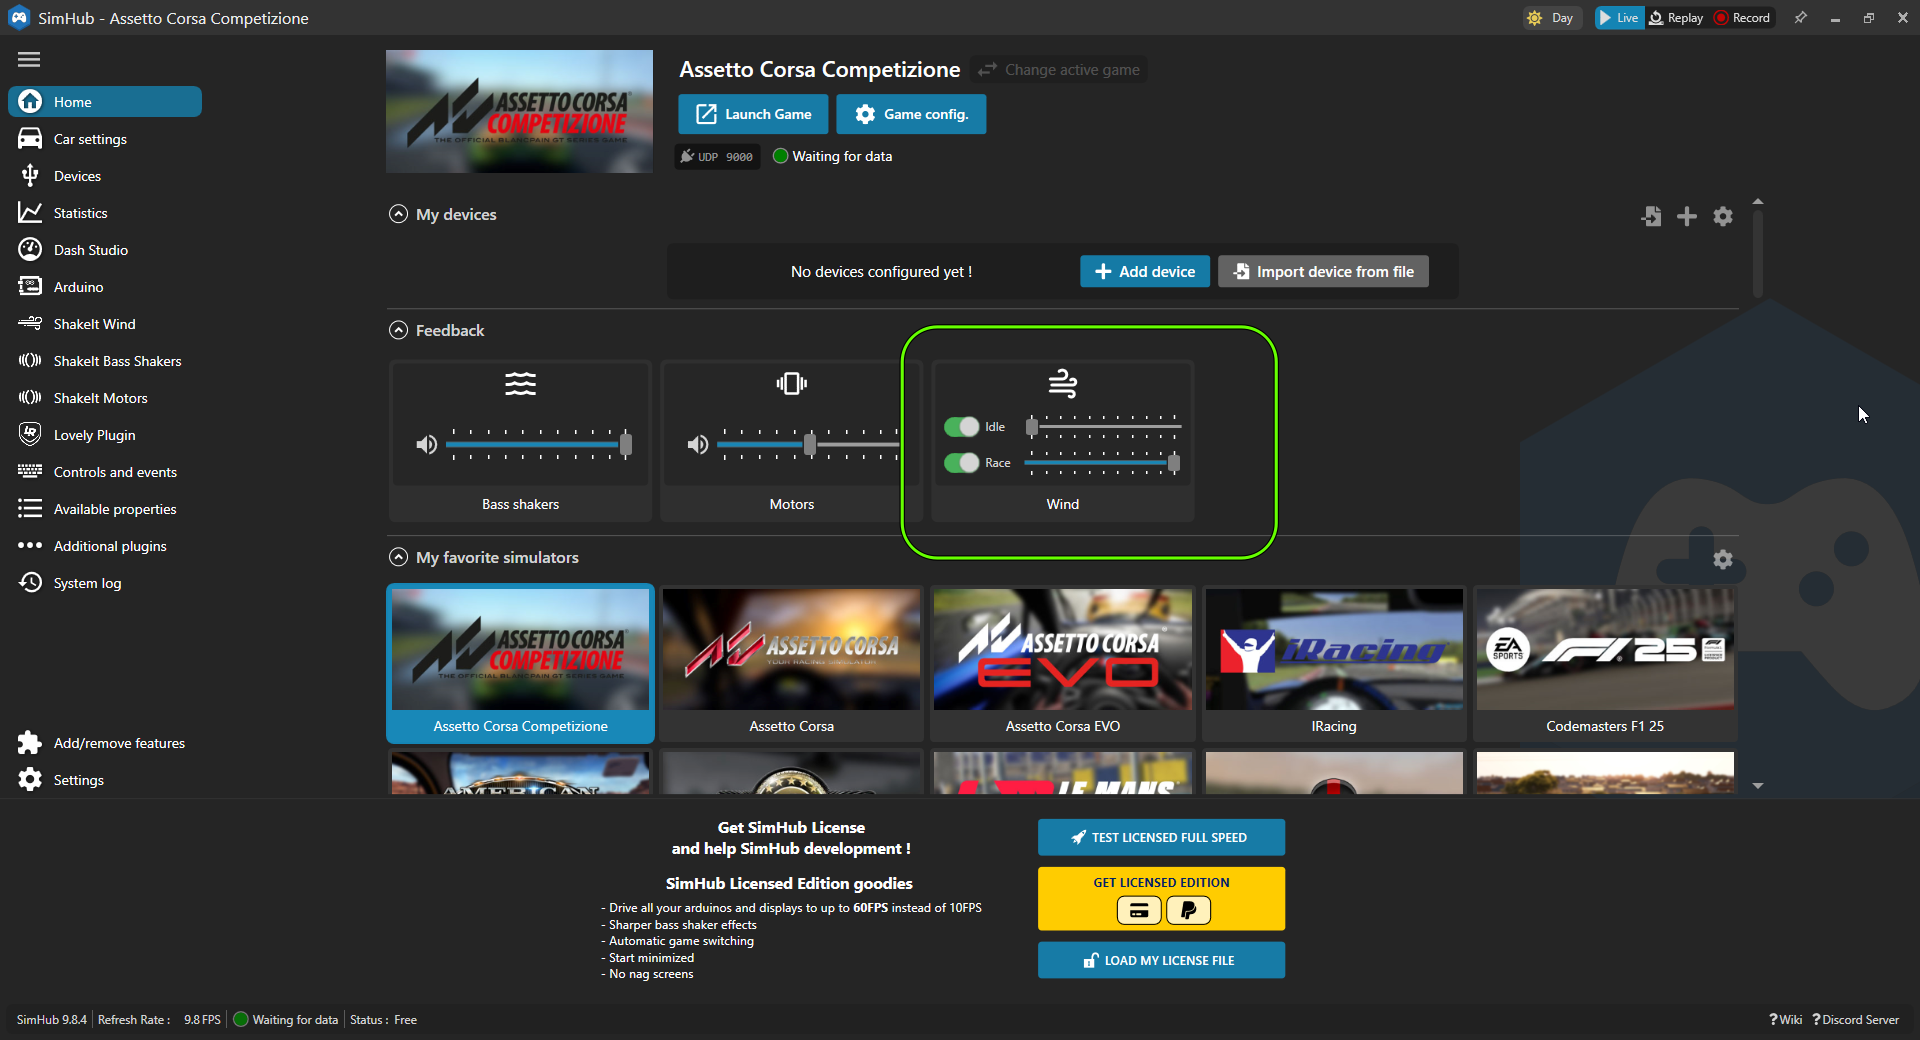Click the Bass shakers volume slider
1920x1040 pixels.
coord(539,444)
